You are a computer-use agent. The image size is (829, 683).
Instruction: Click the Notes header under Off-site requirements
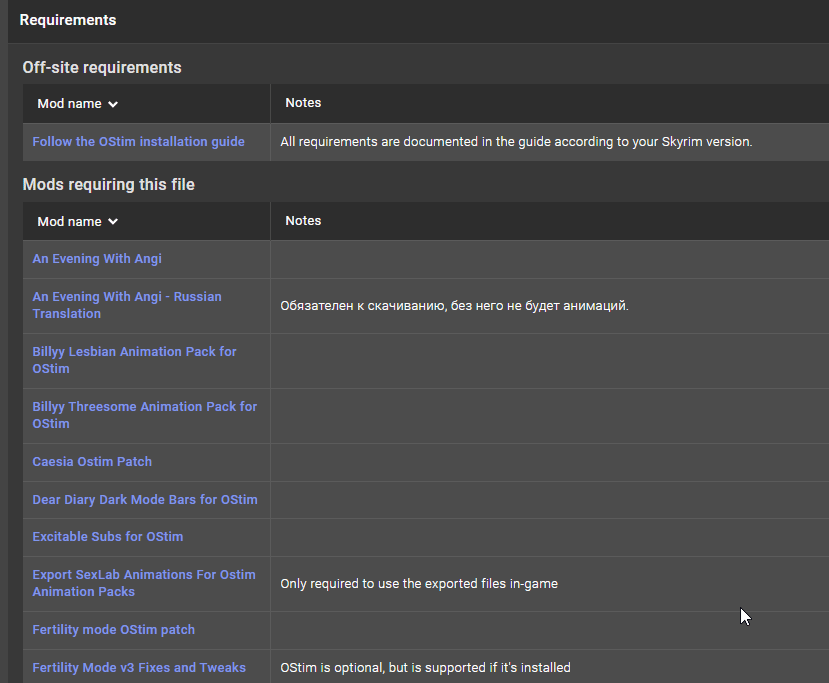tap(303, 103)
